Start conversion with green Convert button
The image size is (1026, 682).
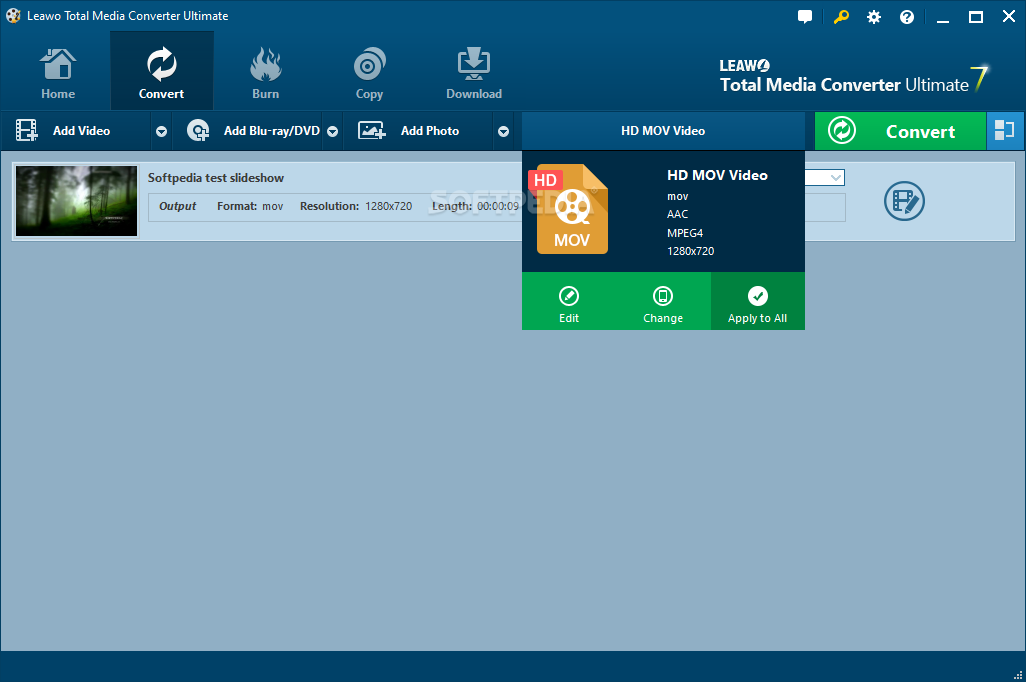tap(900, 131)
